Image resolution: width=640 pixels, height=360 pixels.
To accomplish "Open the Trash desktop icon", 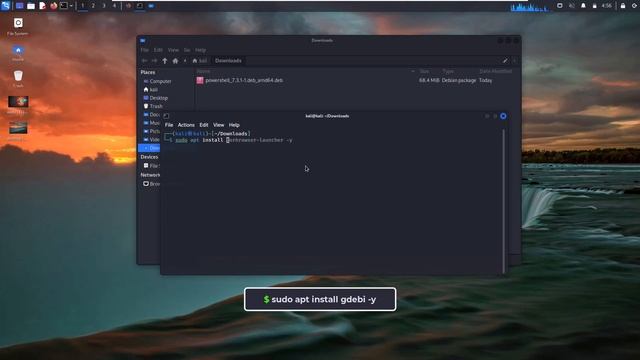I will tap(18, 78).
